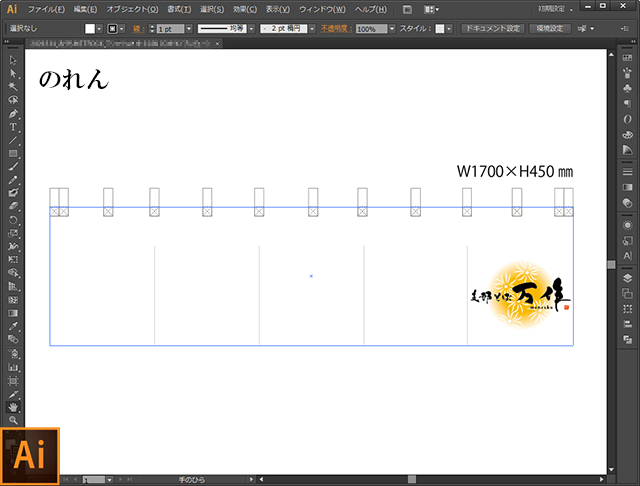Open the Brushes panel icon
Image resolution: width=640 pixels, height=486 pixels.
coord(627,73)
